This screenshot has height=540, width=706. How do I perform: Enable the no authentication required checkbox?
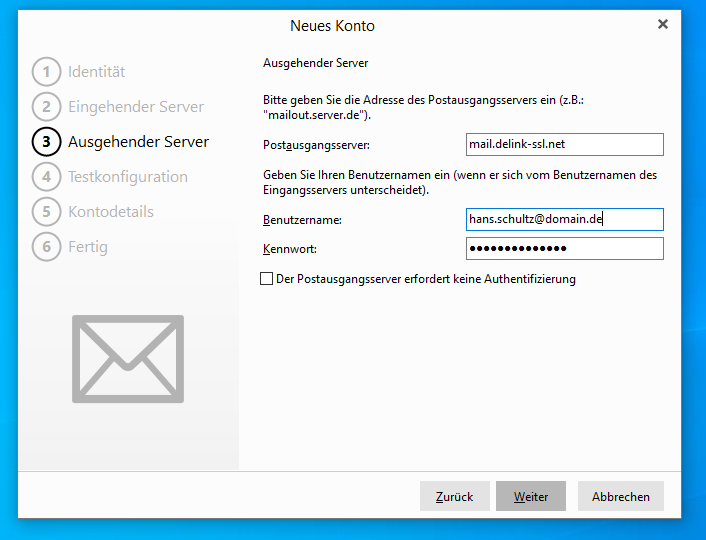(267, 280)
